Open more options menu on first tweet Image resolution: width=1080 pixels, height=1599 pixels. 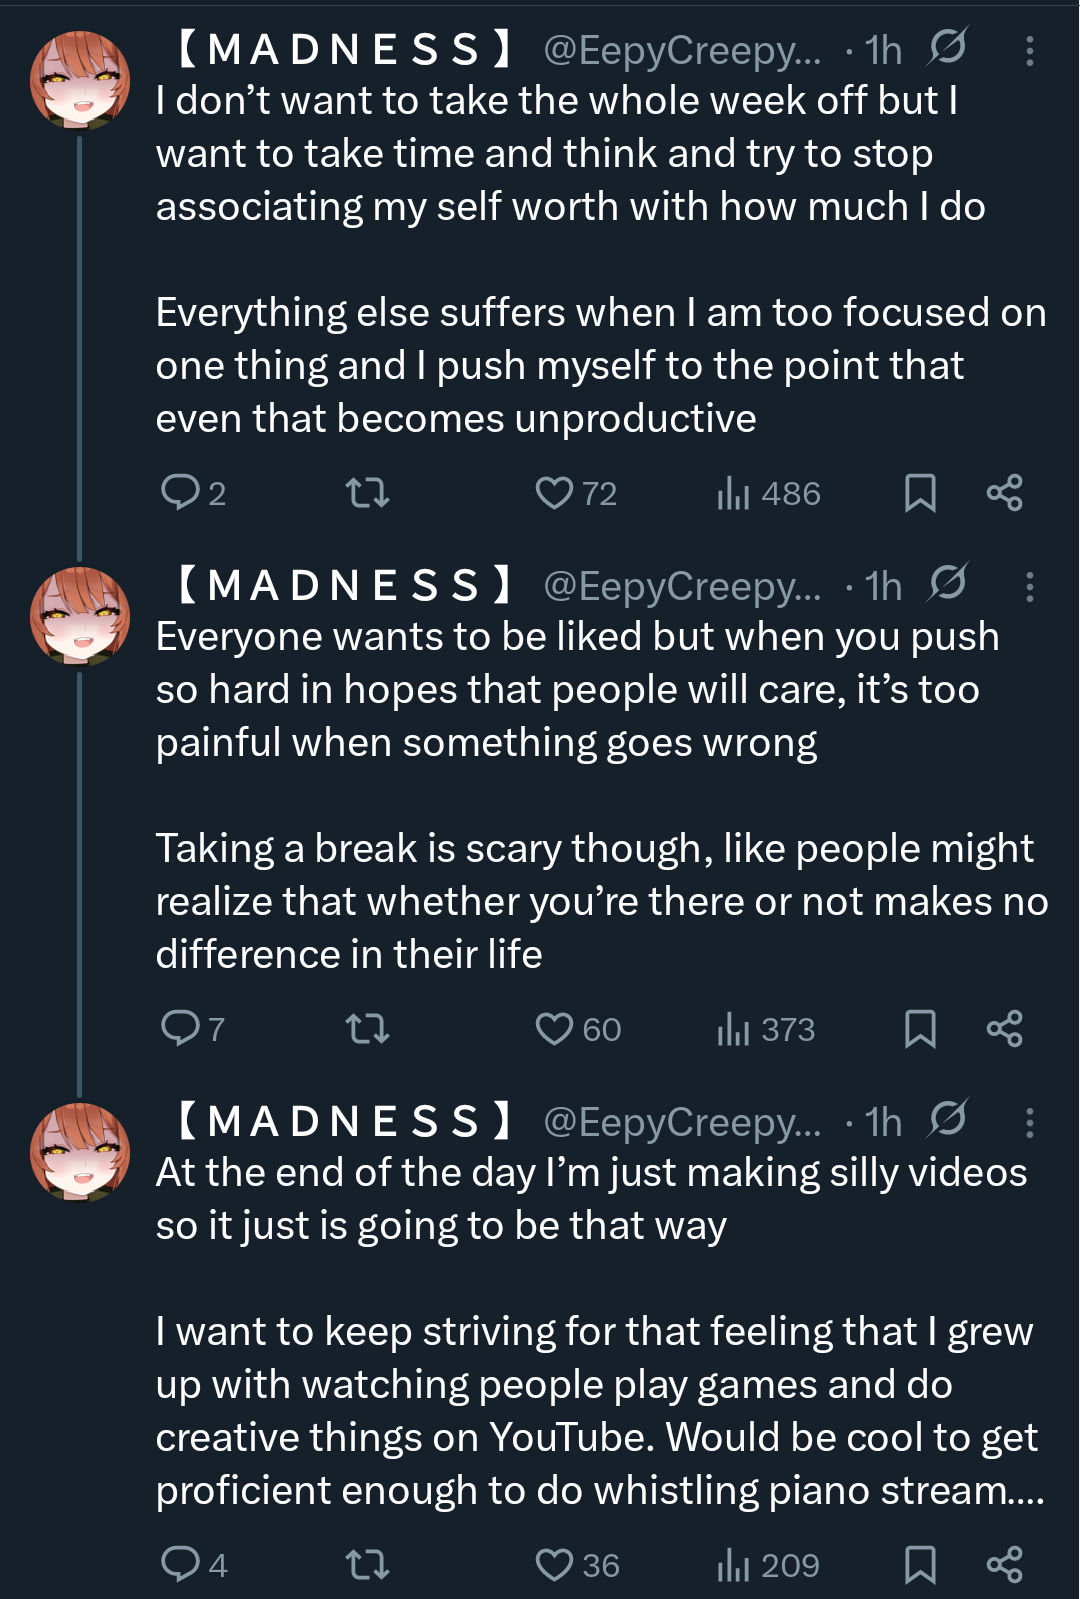tap(1029, 51)
